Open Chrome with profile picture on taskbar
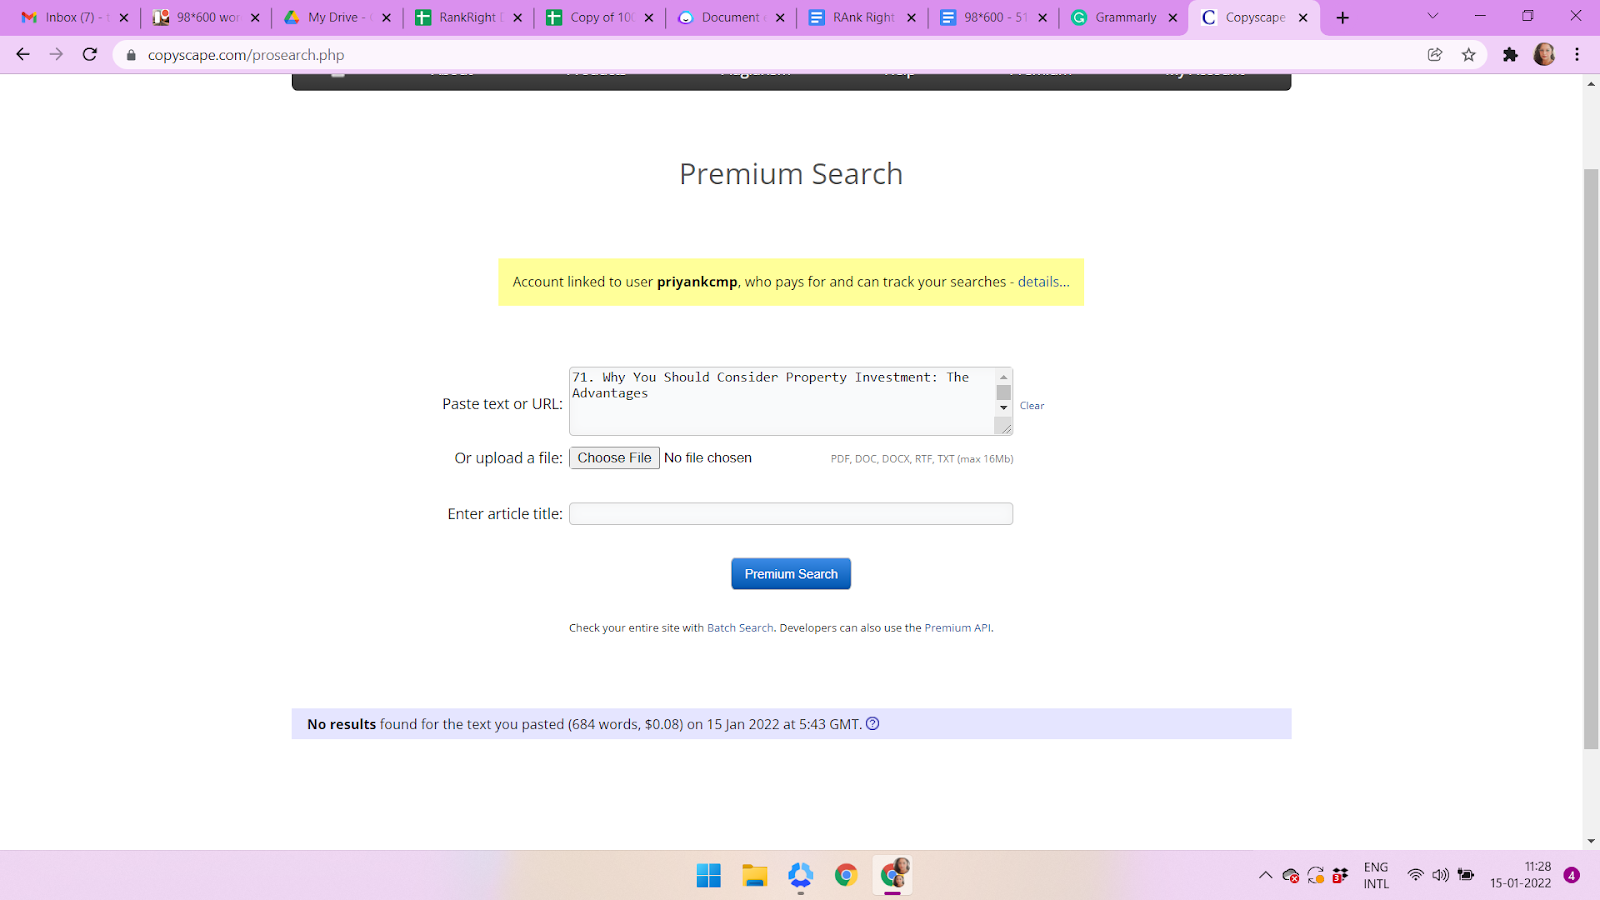 893,875
